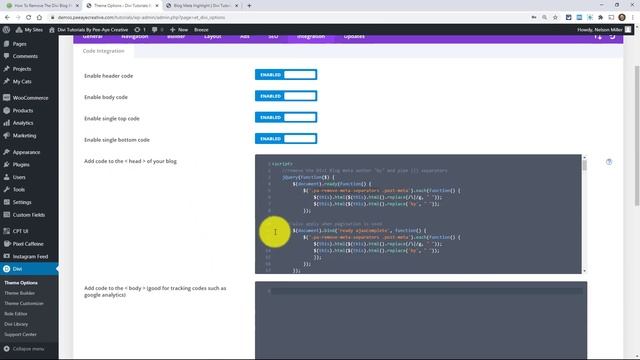The height and width of the screenshot is (360, 640).
Task: Toggle the Enable header code switch
Action: tap(286, 75)
